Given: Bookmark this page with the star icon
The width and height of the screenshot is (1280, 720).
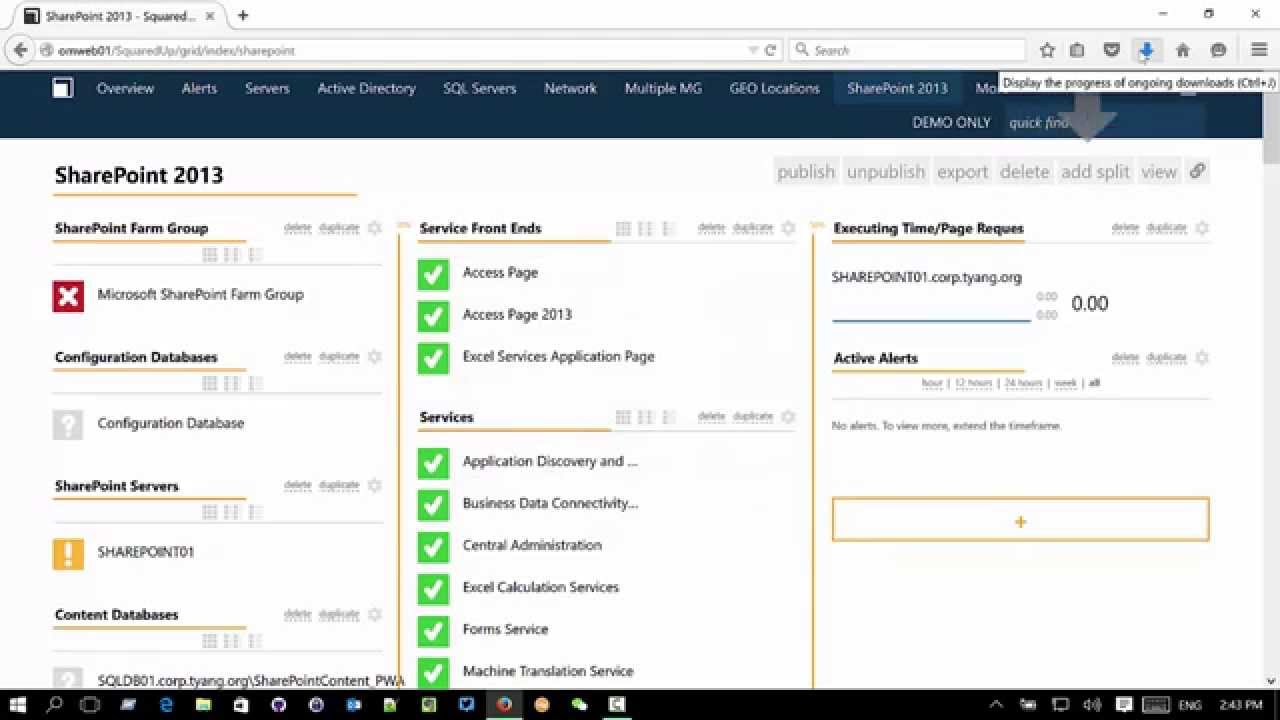Looking at the screenshot, I should coord(1047,50).
